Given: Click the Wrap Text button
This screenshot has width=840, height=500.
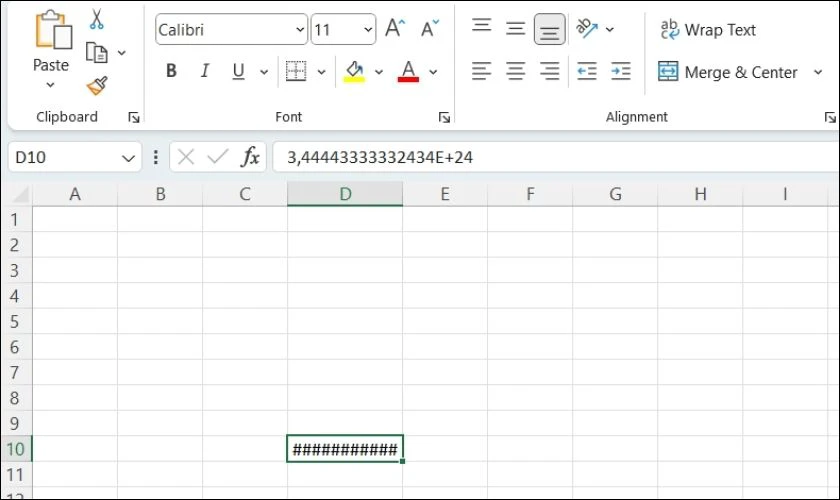Looking at the screenshot, I should coord(708,29).
